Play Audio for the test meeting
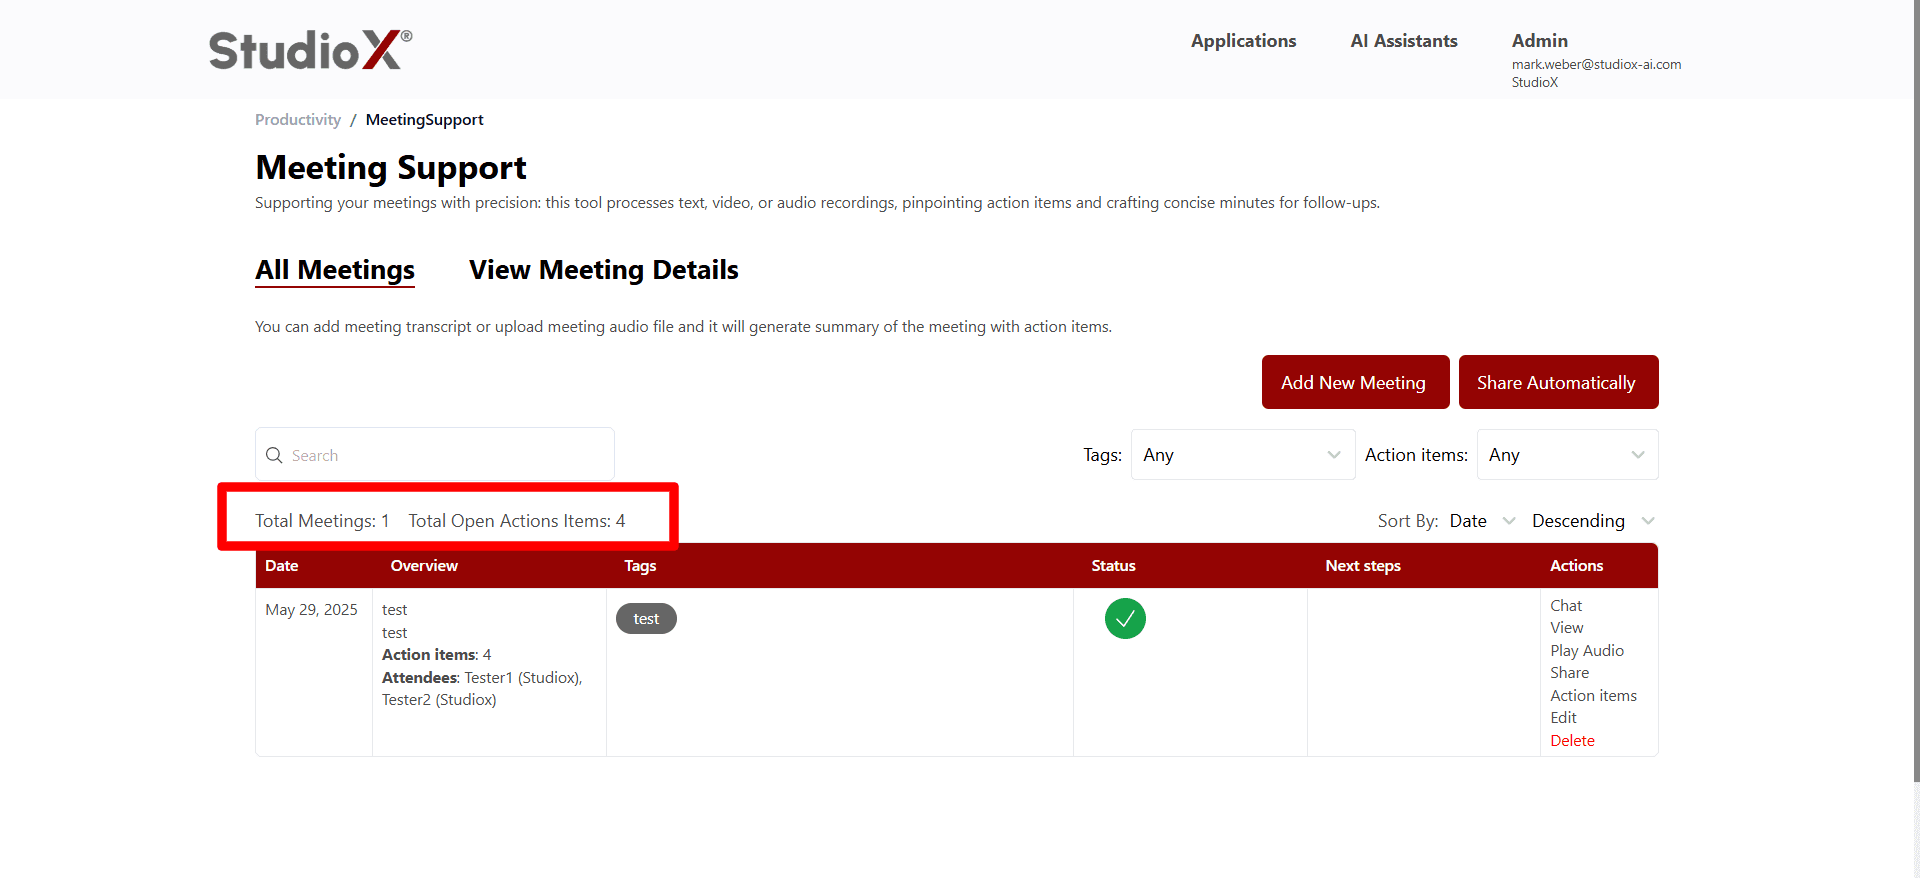The width and height of the screenshot is (1920, 878). pyautogui.click(x=1586, y=651)
